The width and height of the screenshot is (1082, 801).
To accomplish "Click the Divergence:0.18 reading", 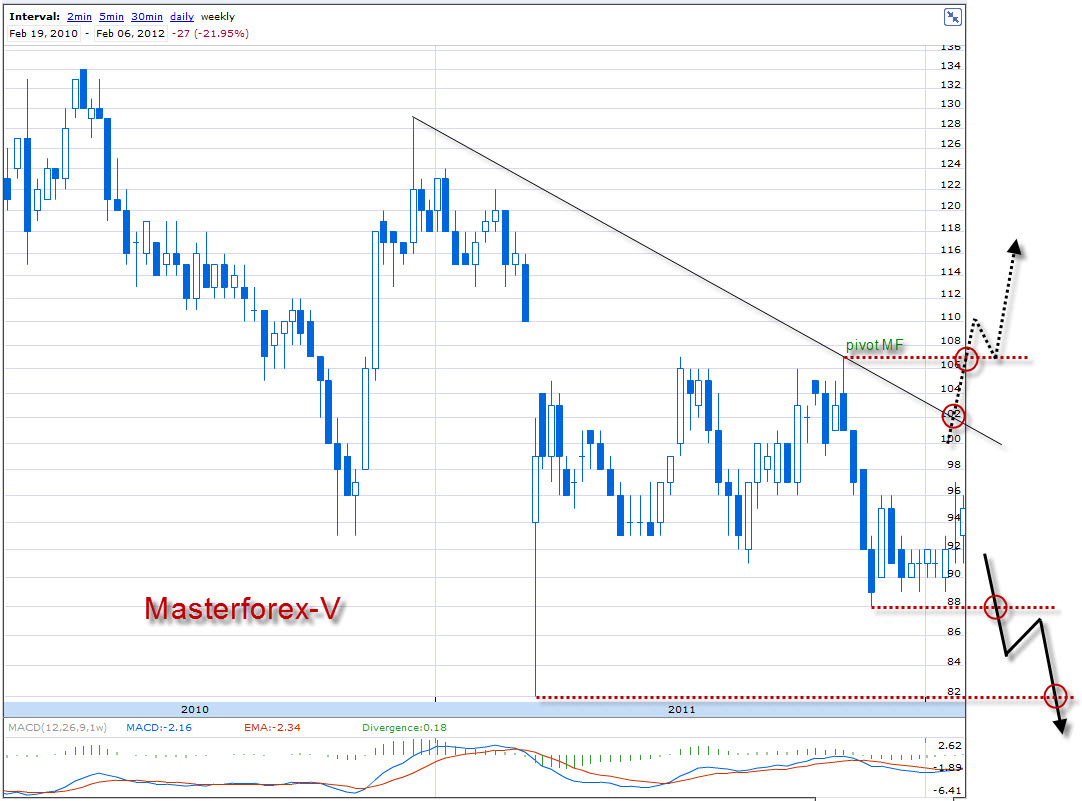I will click(404, 727).
